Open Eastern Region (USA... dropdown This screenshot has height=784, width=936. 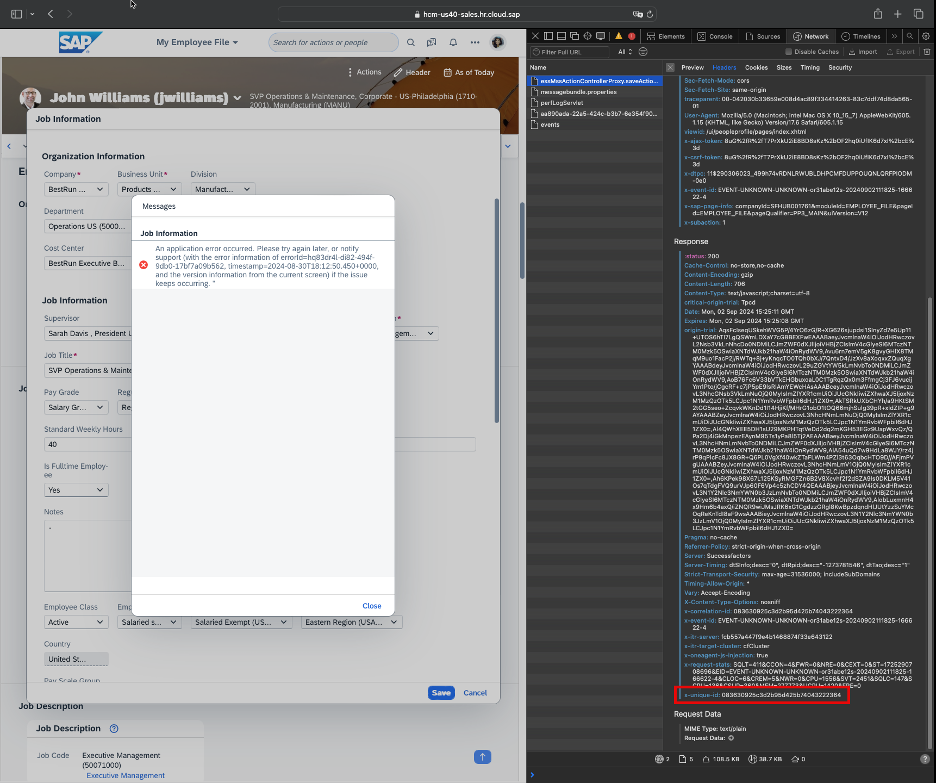[x=352, y=622]
